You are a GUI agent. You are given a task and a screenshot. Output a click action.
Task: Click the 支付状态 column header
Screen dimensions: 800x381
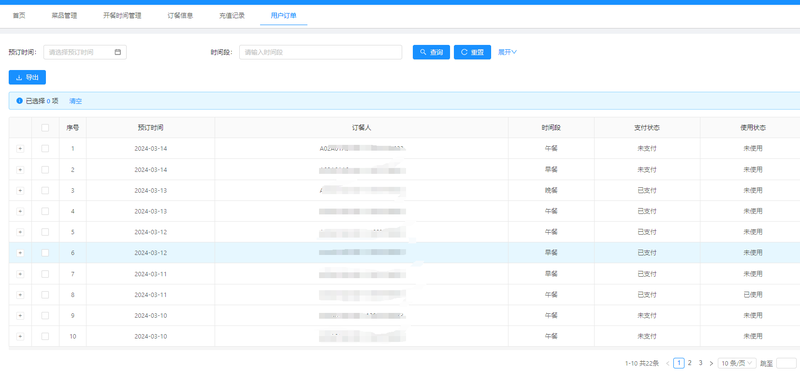[x=647, y=128]
